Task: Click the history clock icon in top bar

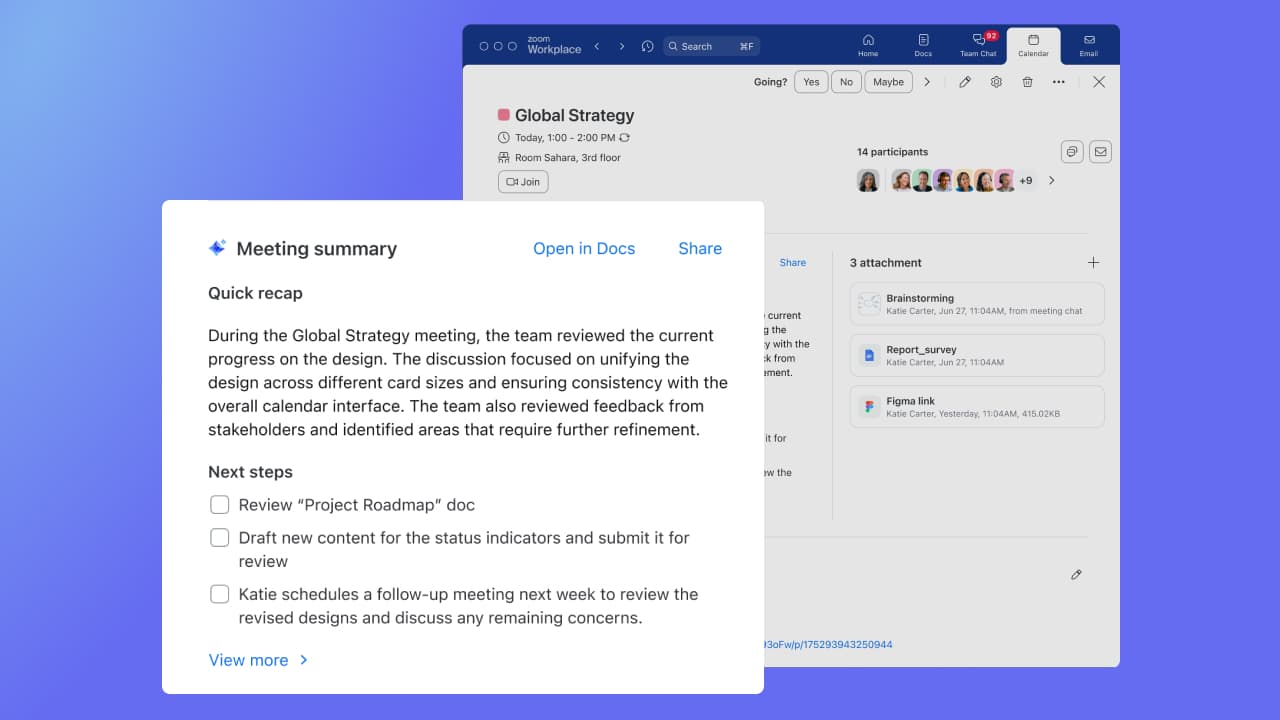Action: point(648,46)
